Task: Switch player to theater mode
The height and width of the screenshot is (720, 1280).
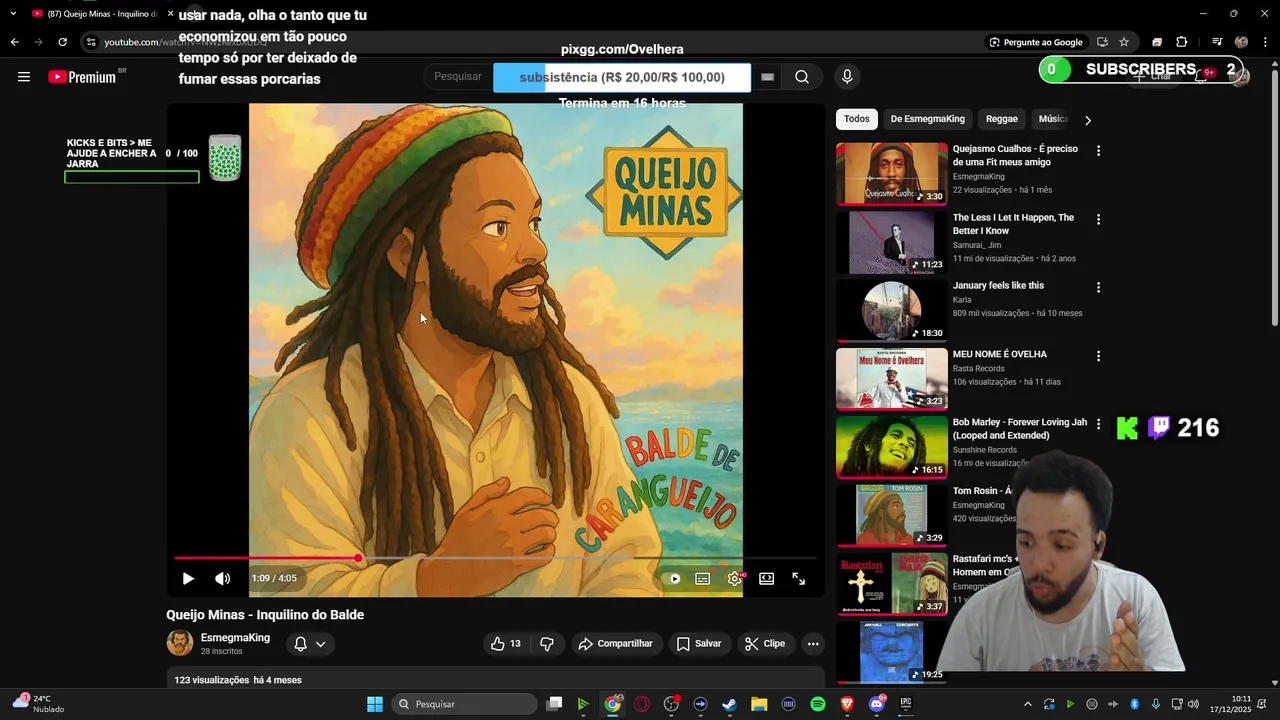Action: [766, 578]
